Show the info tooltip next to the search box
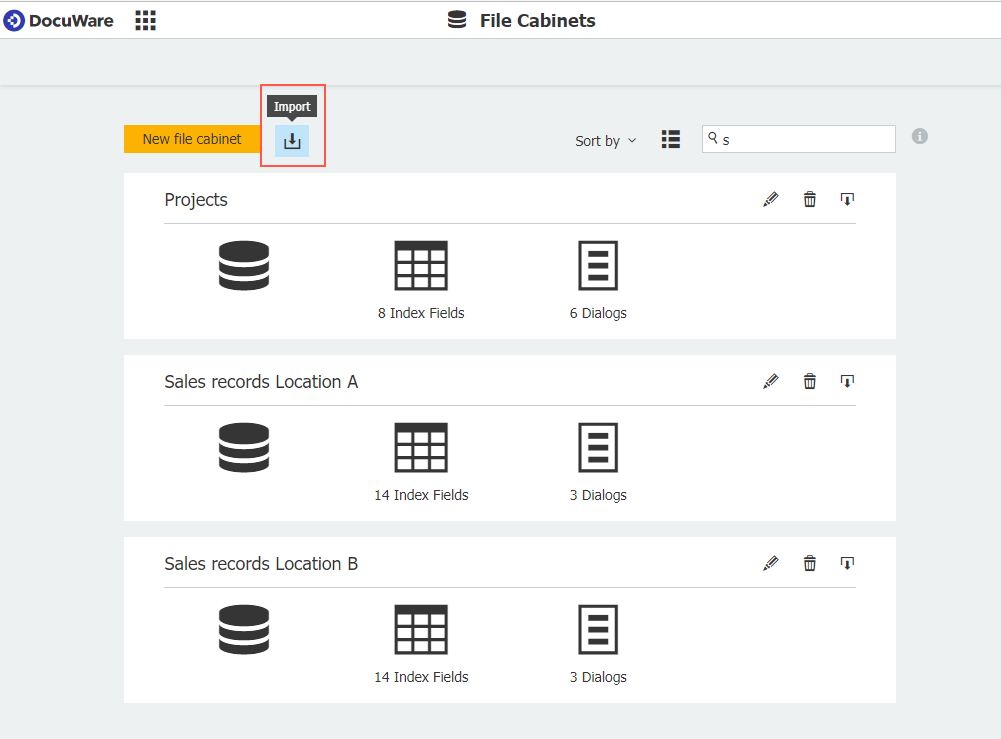Image resolution: width=1001 pixels, height=739 pixels. [x=919, y=136]
